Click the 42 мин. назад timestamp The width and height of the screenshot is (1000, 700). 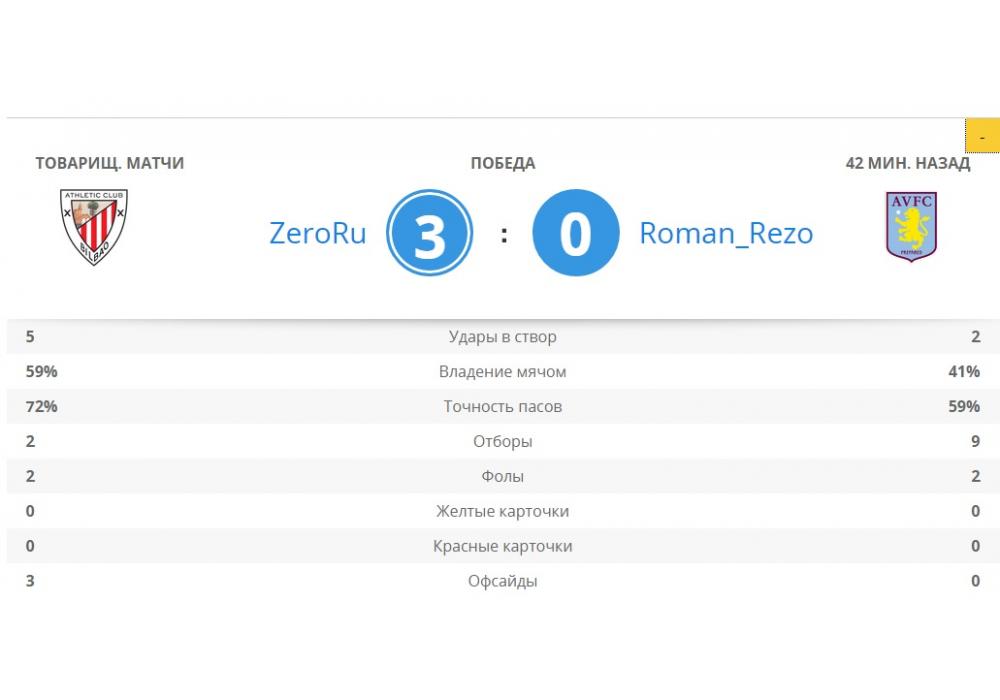pos(908,163)
